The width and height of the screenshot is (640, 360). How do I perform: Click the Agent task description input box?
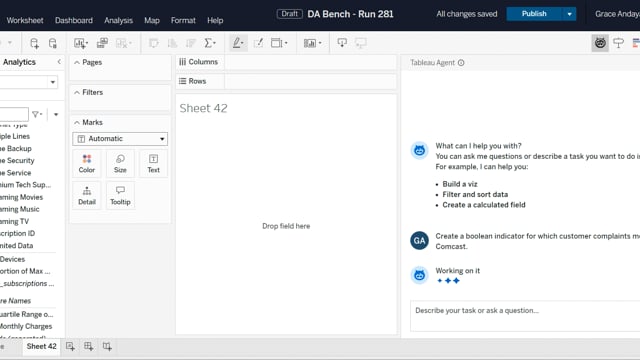click(x=525, y=316)
